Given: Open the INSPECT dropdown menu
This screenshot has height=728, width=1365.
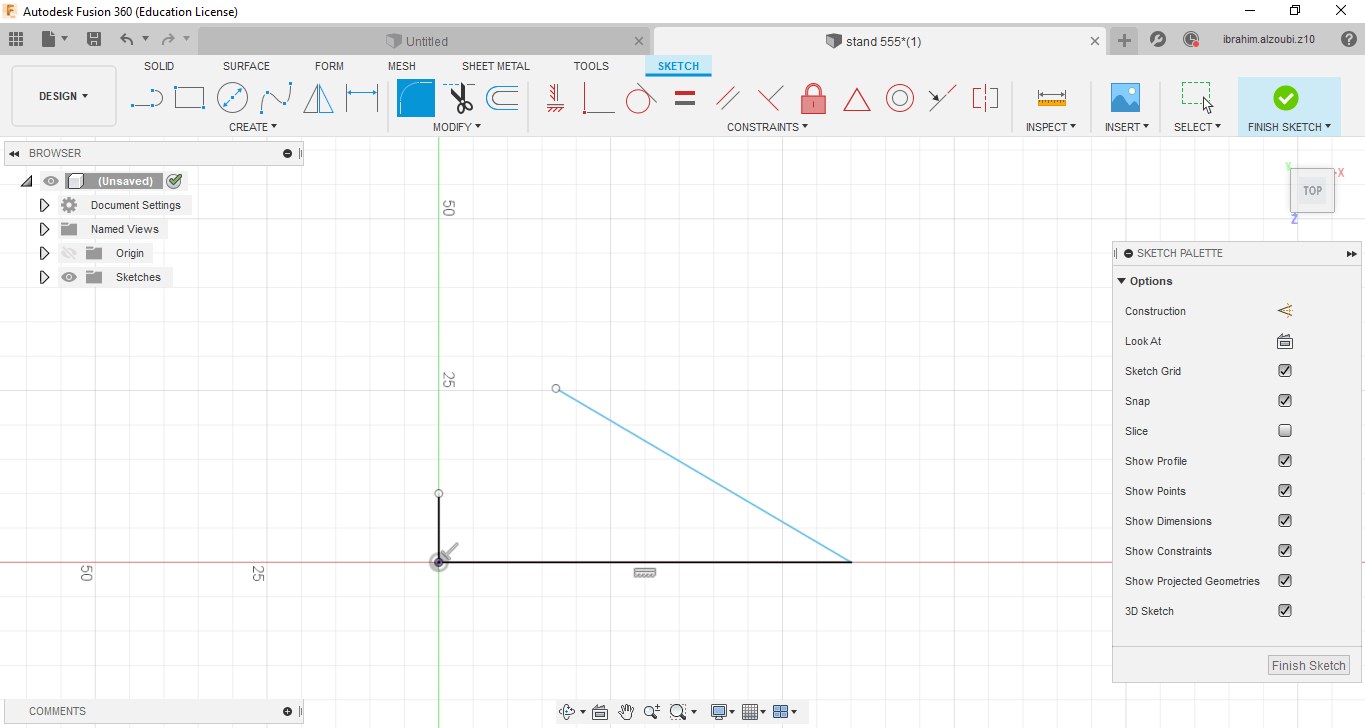Looking at the screenshot, I should click(x=1051, y=127).
